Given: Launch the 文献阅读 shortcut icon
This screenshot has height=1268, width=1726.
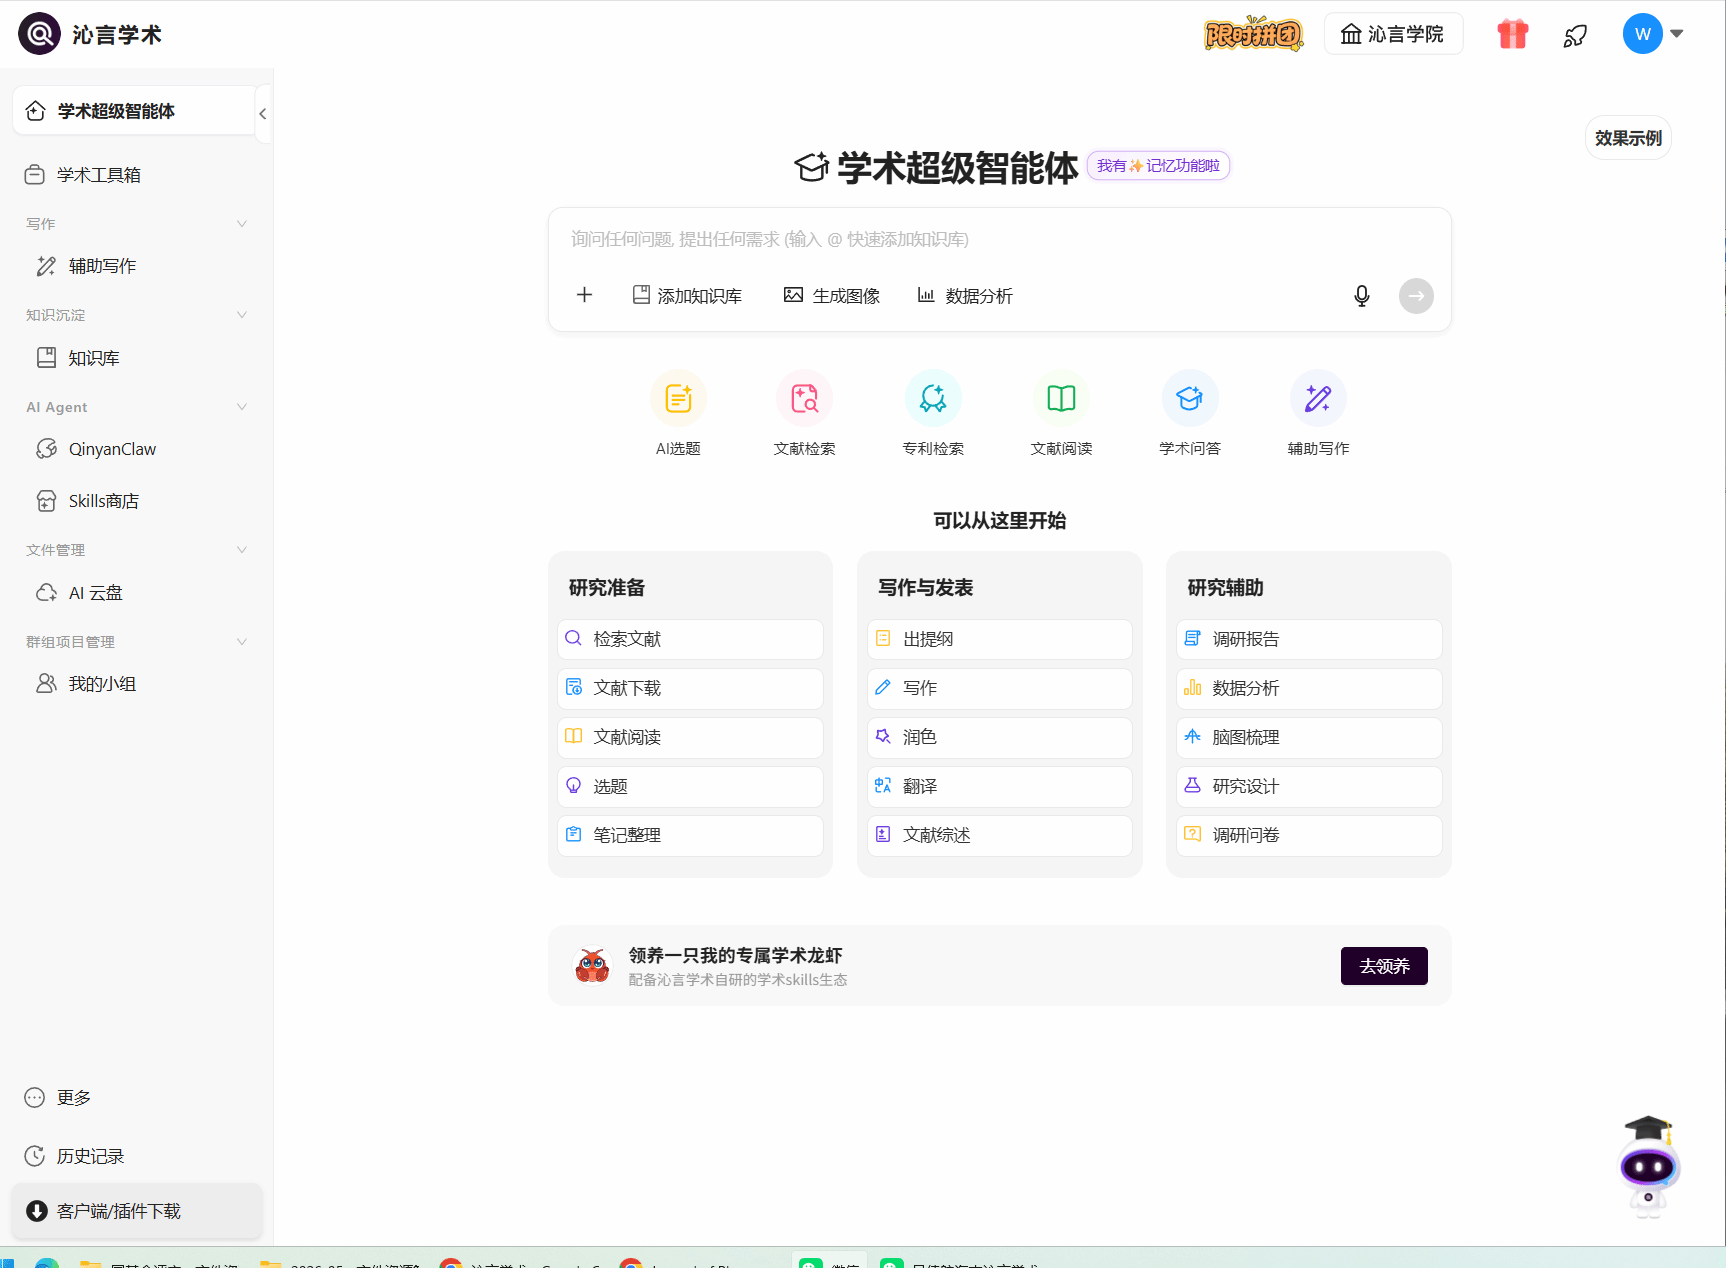Looking at the screenshot, I should click(1061, 398).
